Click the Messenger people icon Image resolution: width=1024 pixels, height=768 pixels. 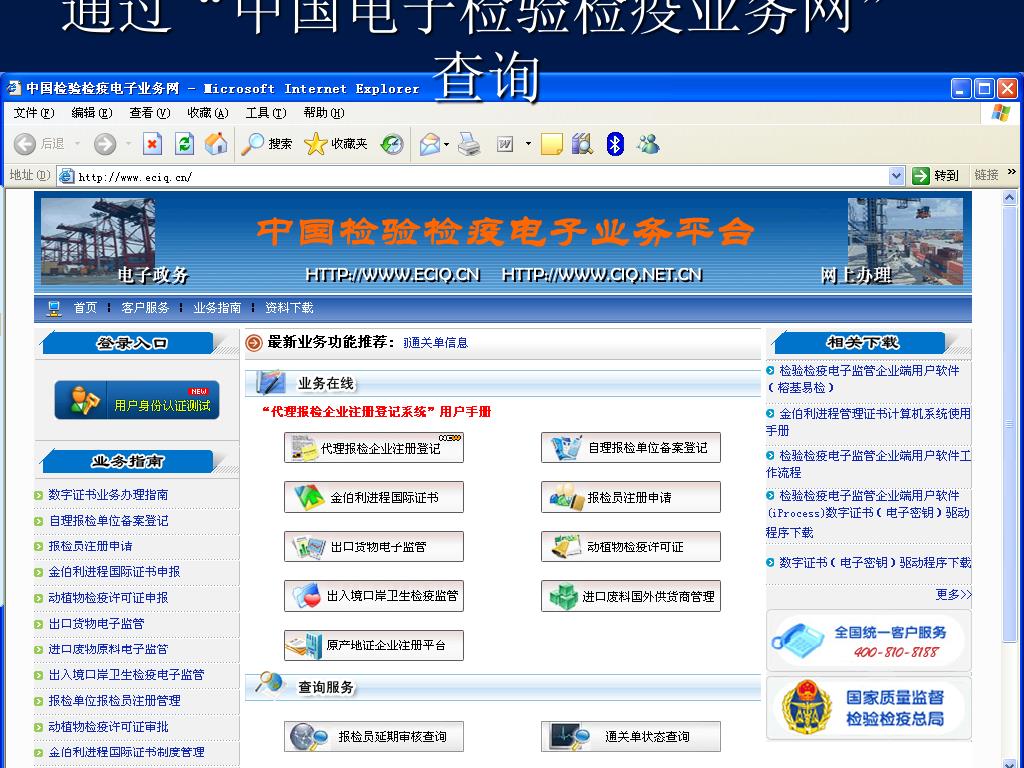[x=648, y=144]
